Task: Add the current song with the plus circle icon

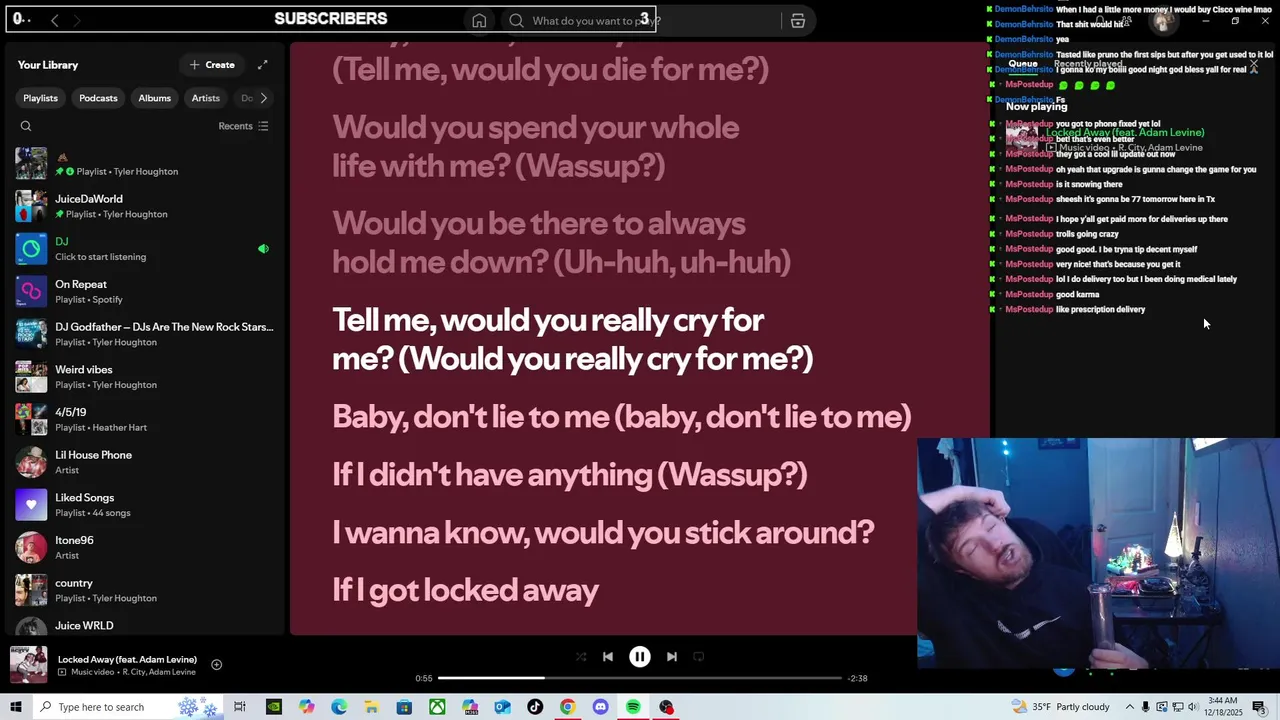Action: (216, 665)
